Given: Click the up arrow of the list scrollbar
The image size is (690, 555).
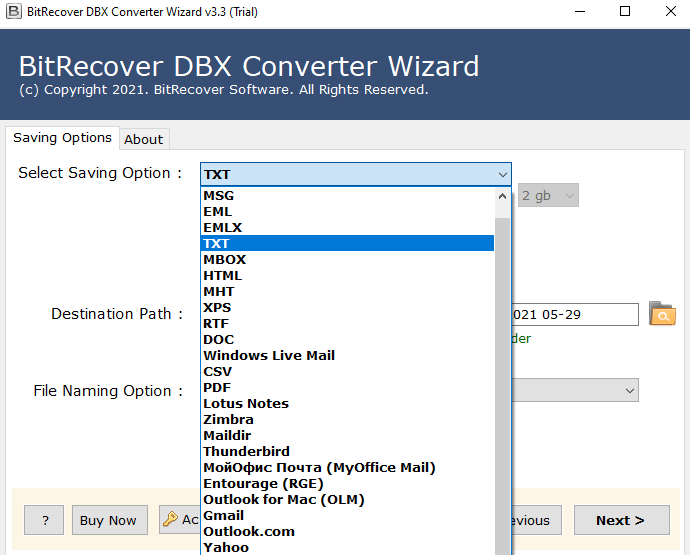Looking at the screenshot, I should coord(502,196).
